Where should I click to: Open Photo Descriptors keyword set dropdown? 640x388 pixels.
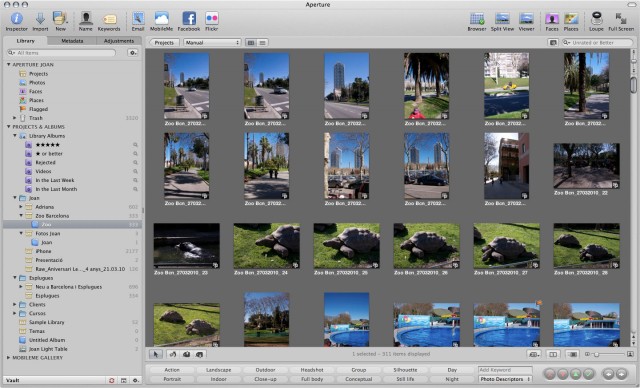tap(505, 379)
